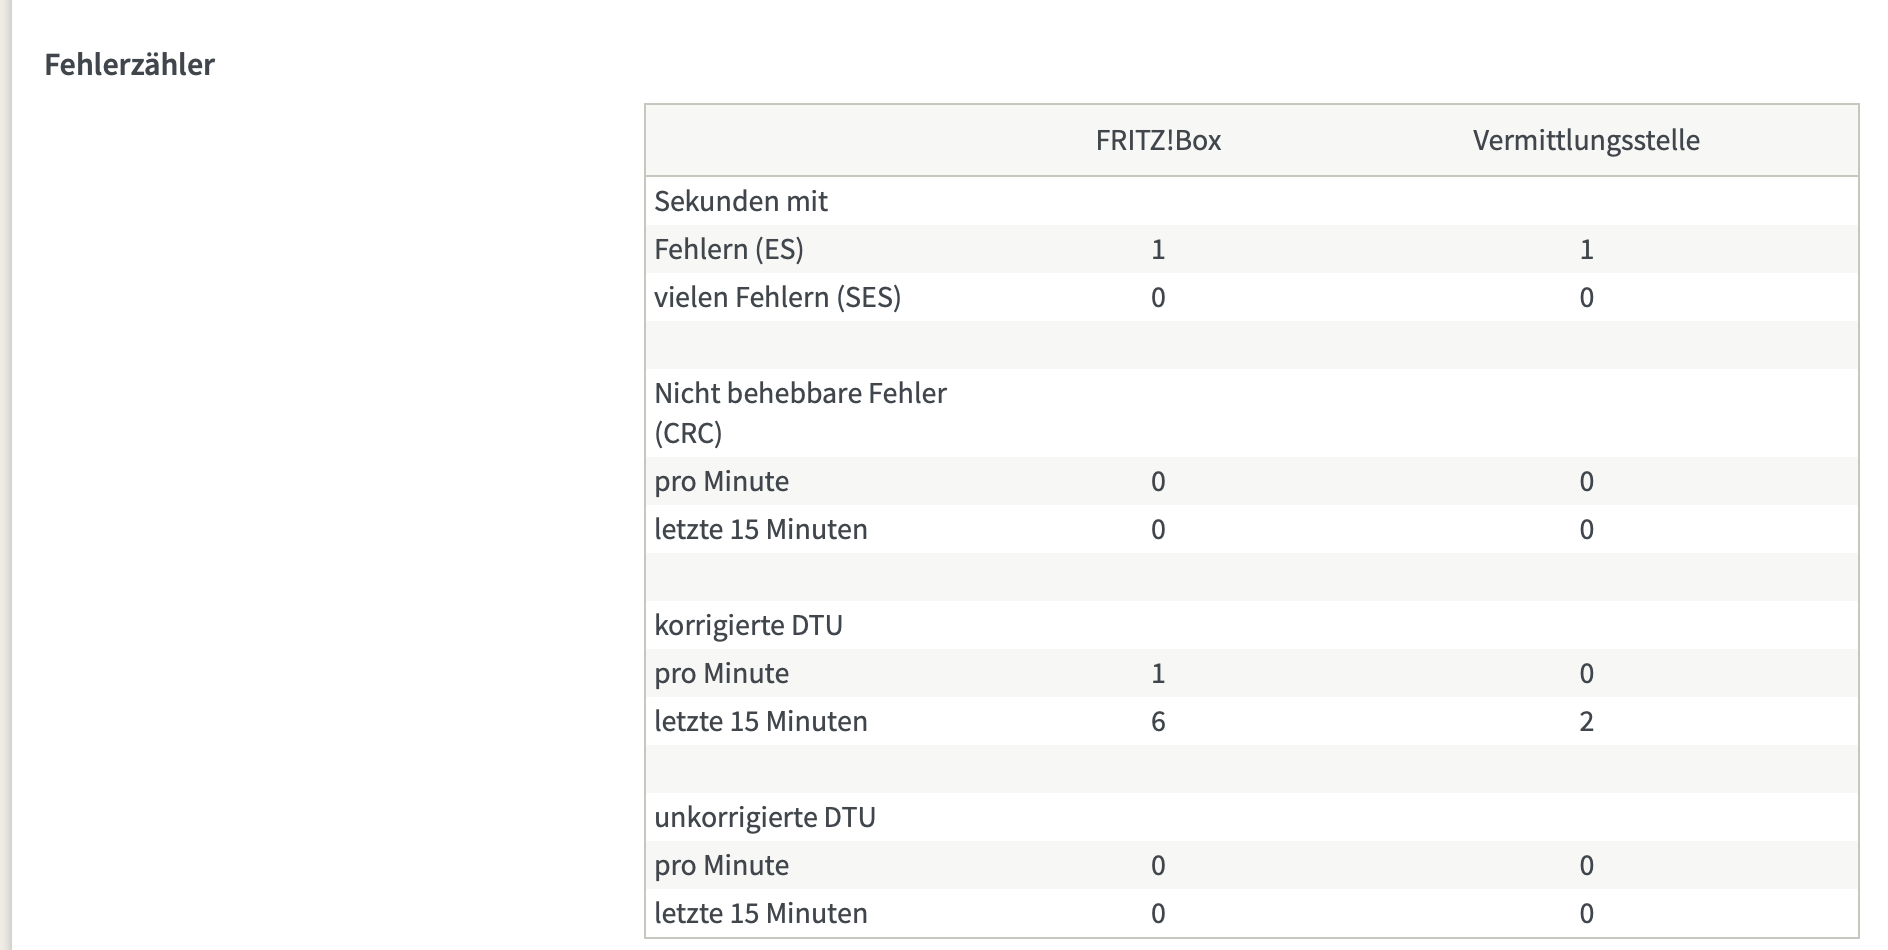Click the vielen Fehlern (SES) label
The image size is (1888, 950).
point(778,297)
